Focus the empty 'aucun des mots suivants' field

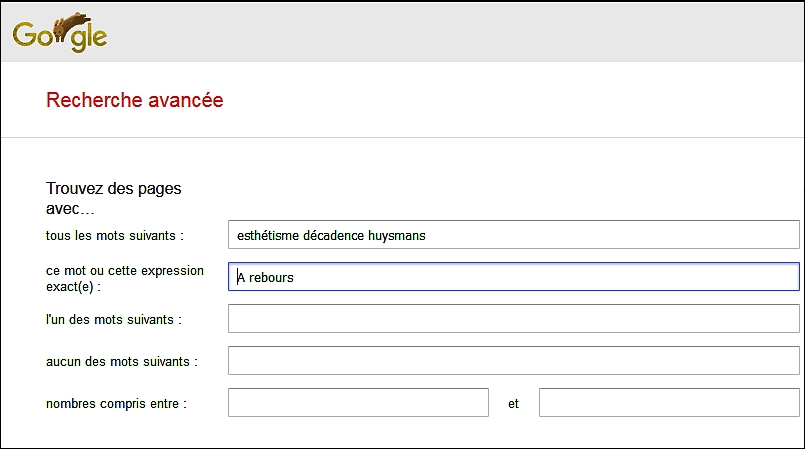[x=514, y=361]
